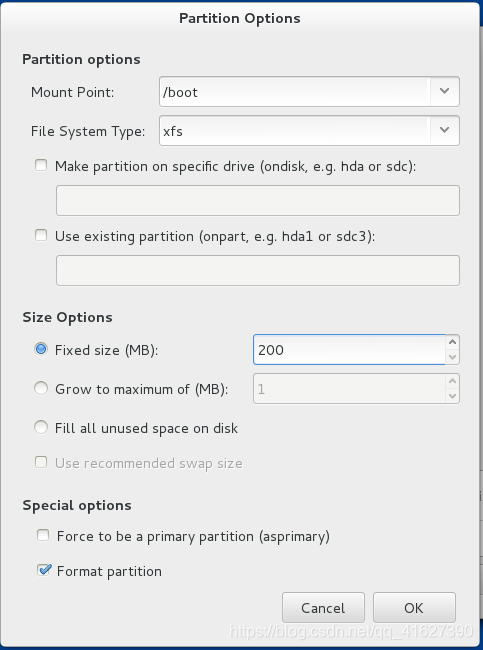Click the Cancel button

(323, 608)
